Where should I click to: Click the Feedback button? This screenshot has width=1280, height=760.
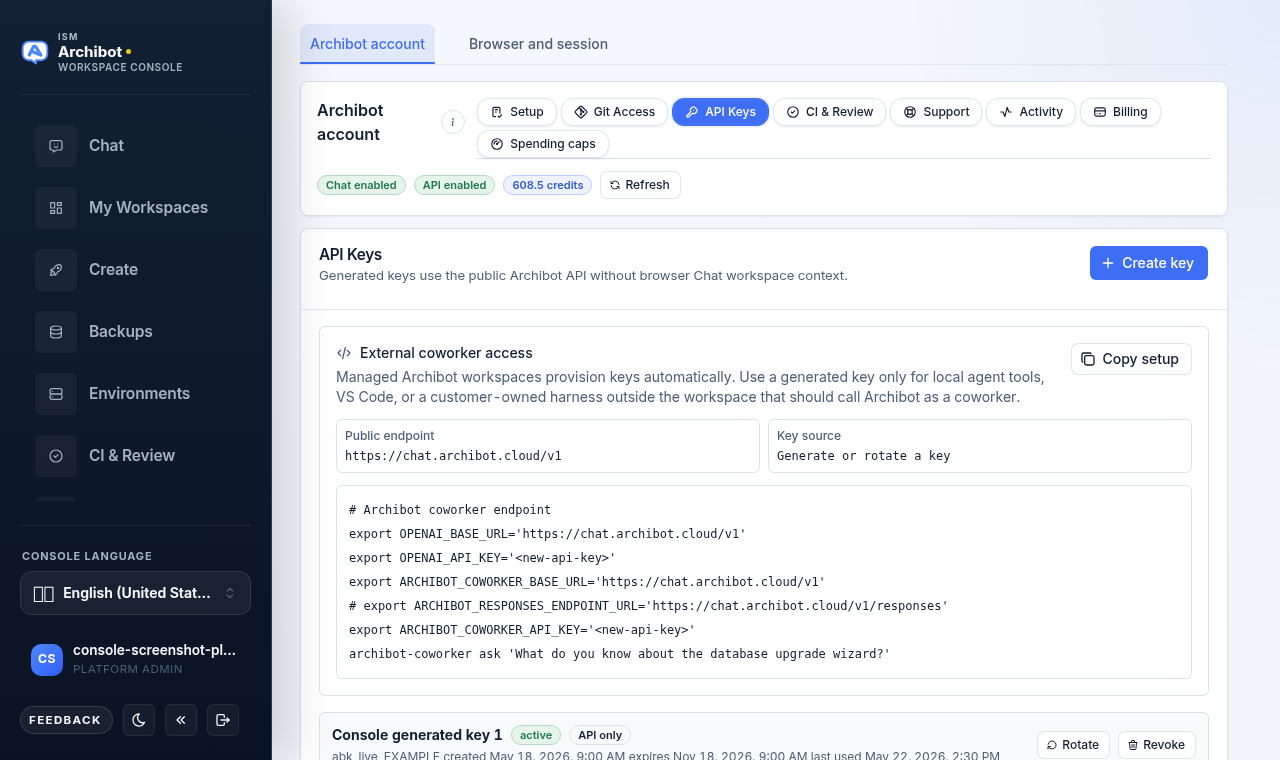[x=66, y=720]
